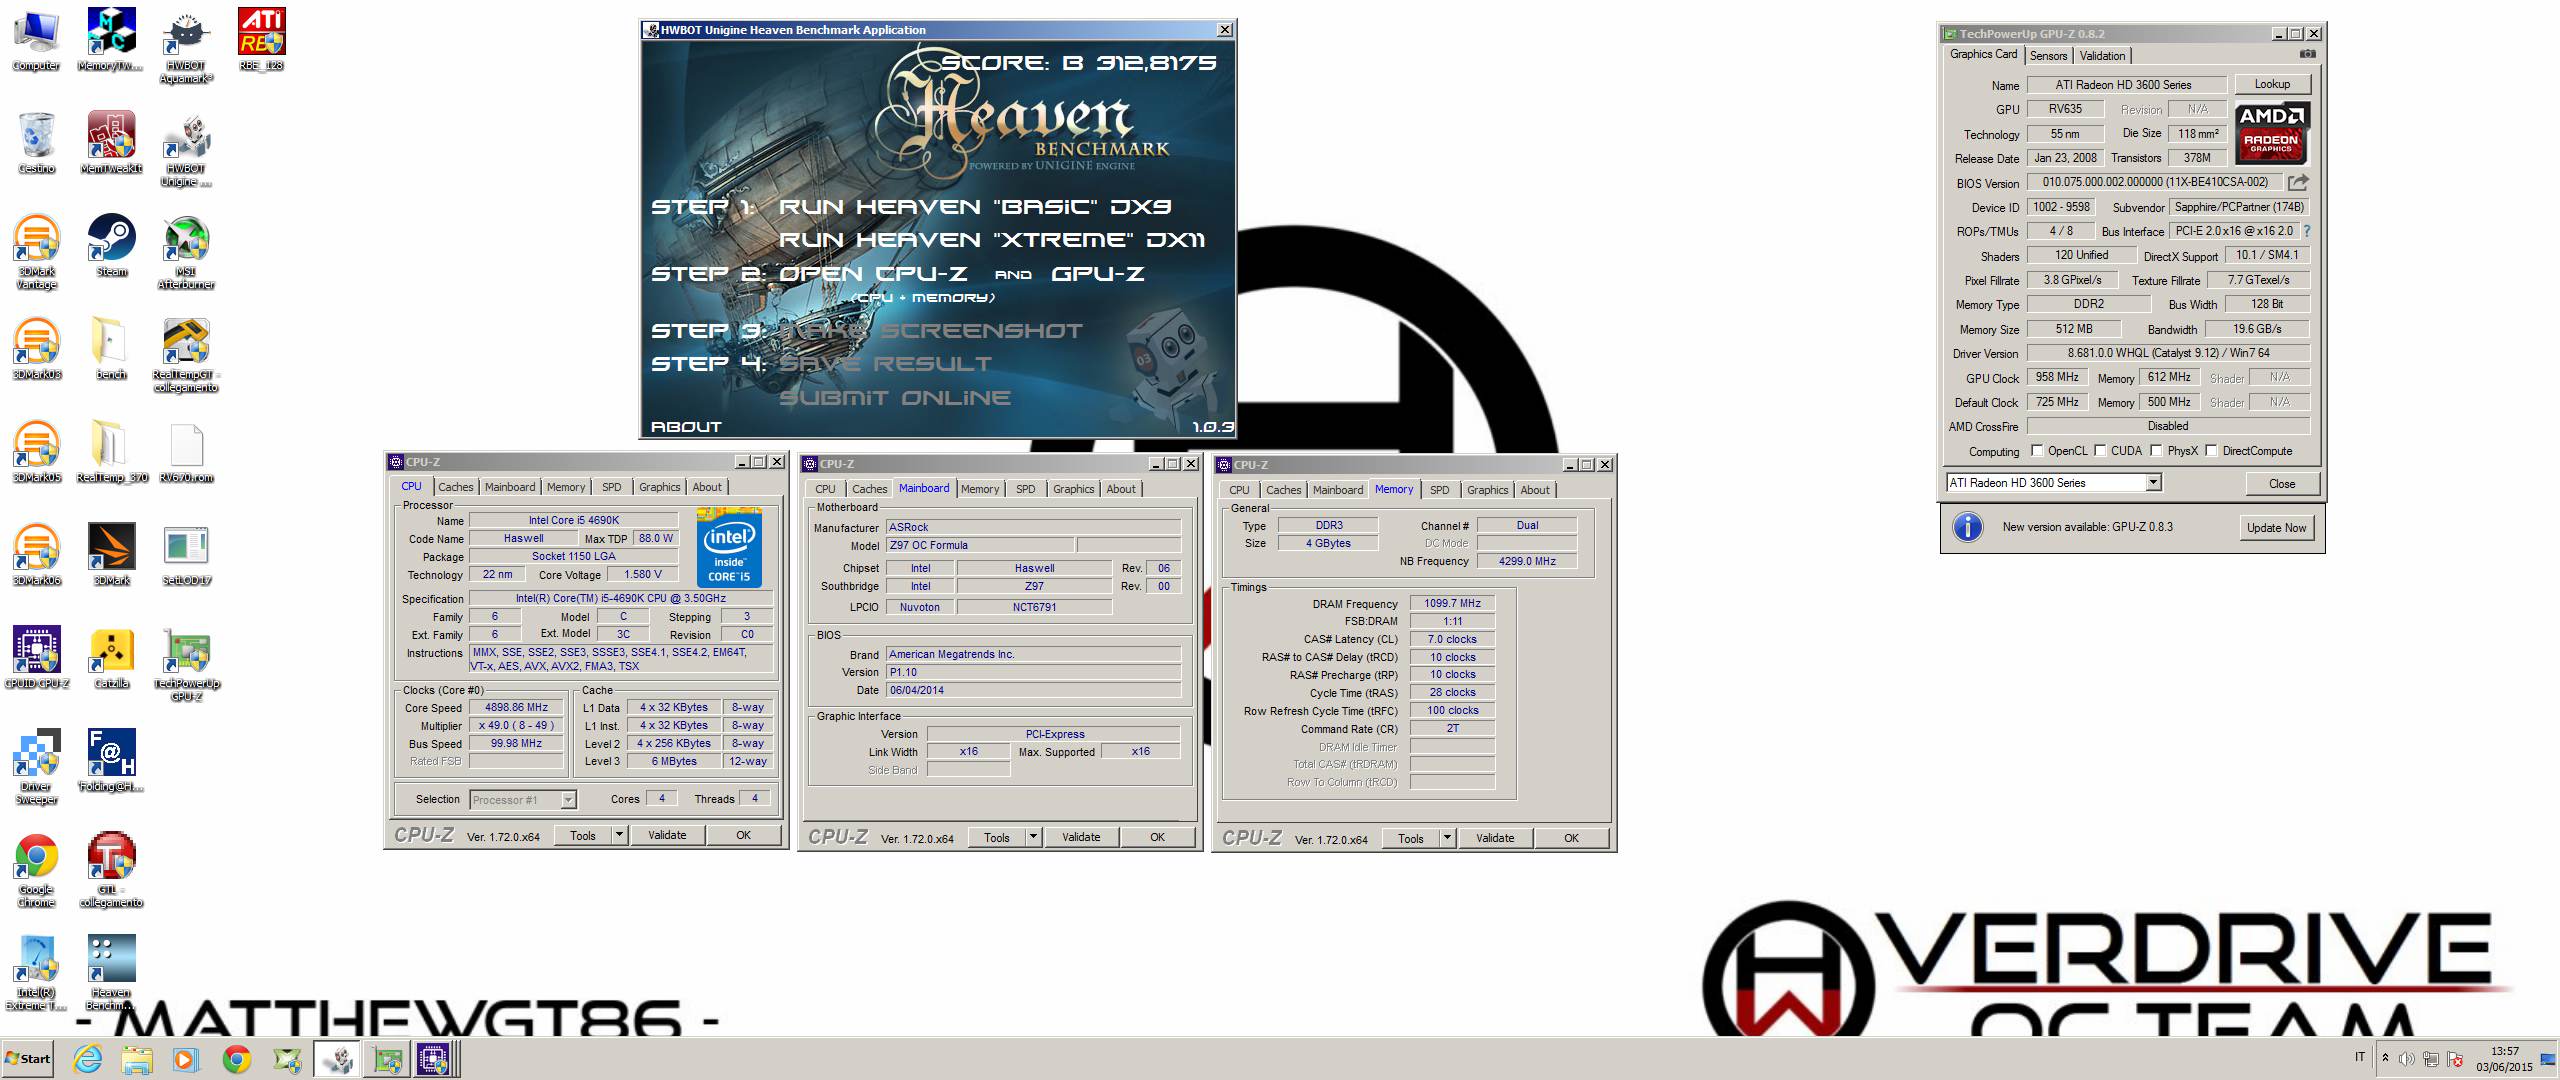Open the Steam desktop shortcut
The height and width of the screenshot is (1080, 2560).
coord(111,245)
